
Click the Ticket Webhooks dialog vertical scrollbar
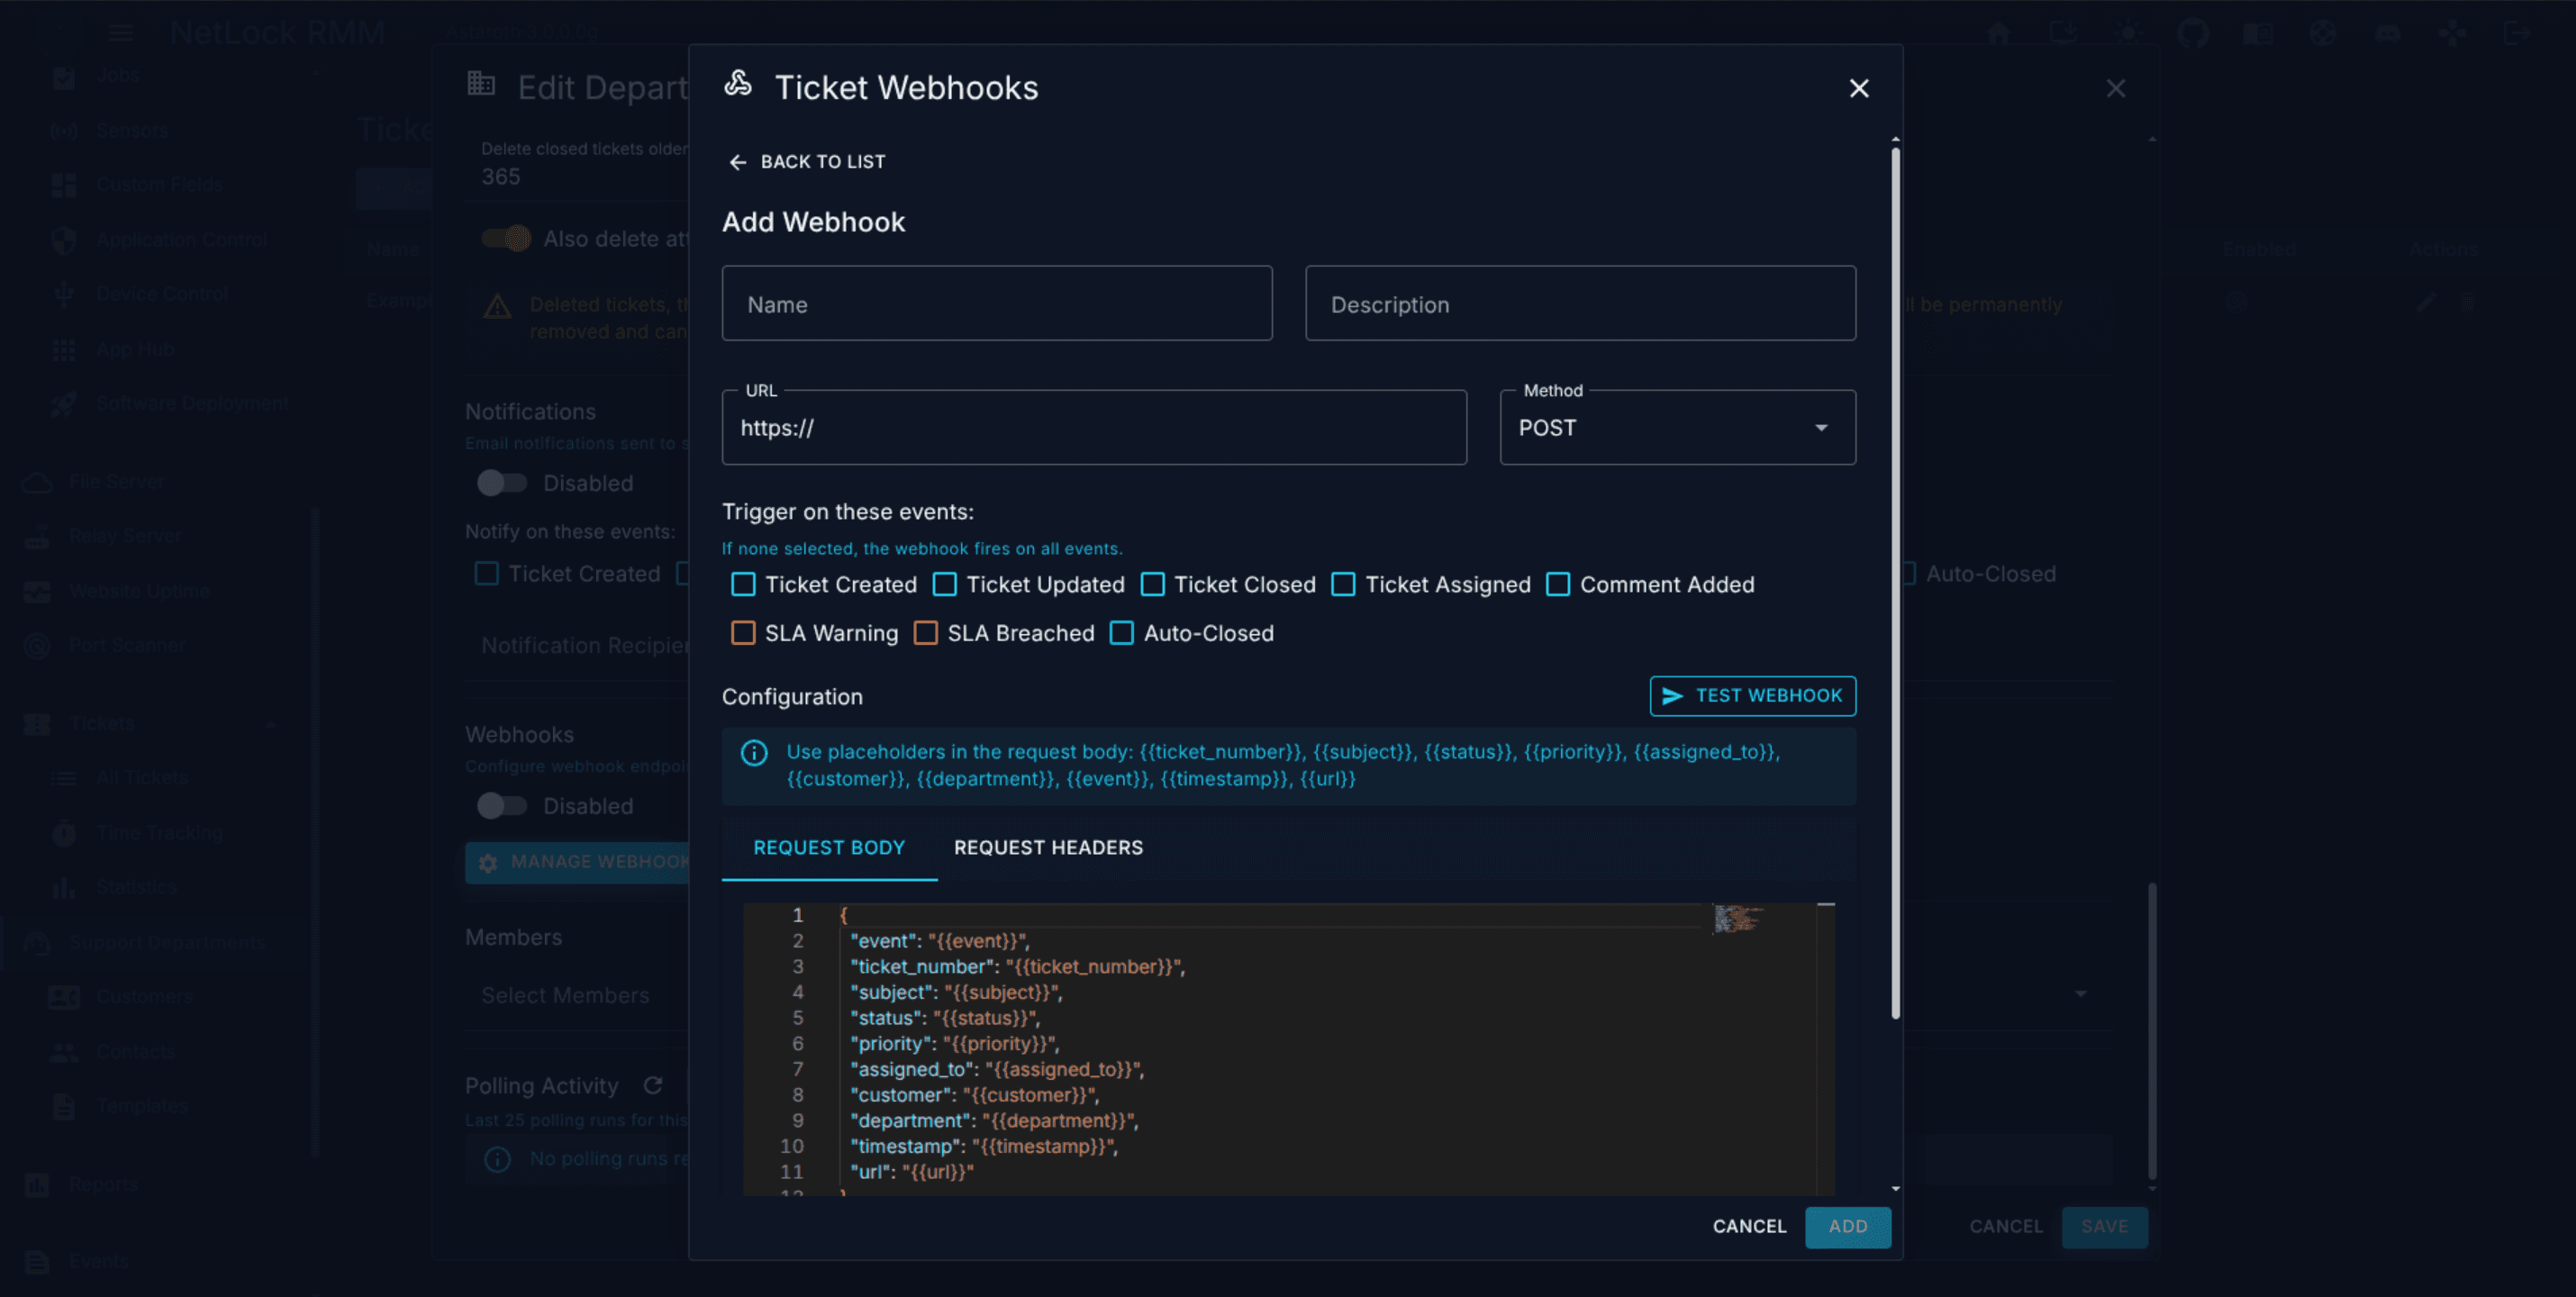point(1895,584)
